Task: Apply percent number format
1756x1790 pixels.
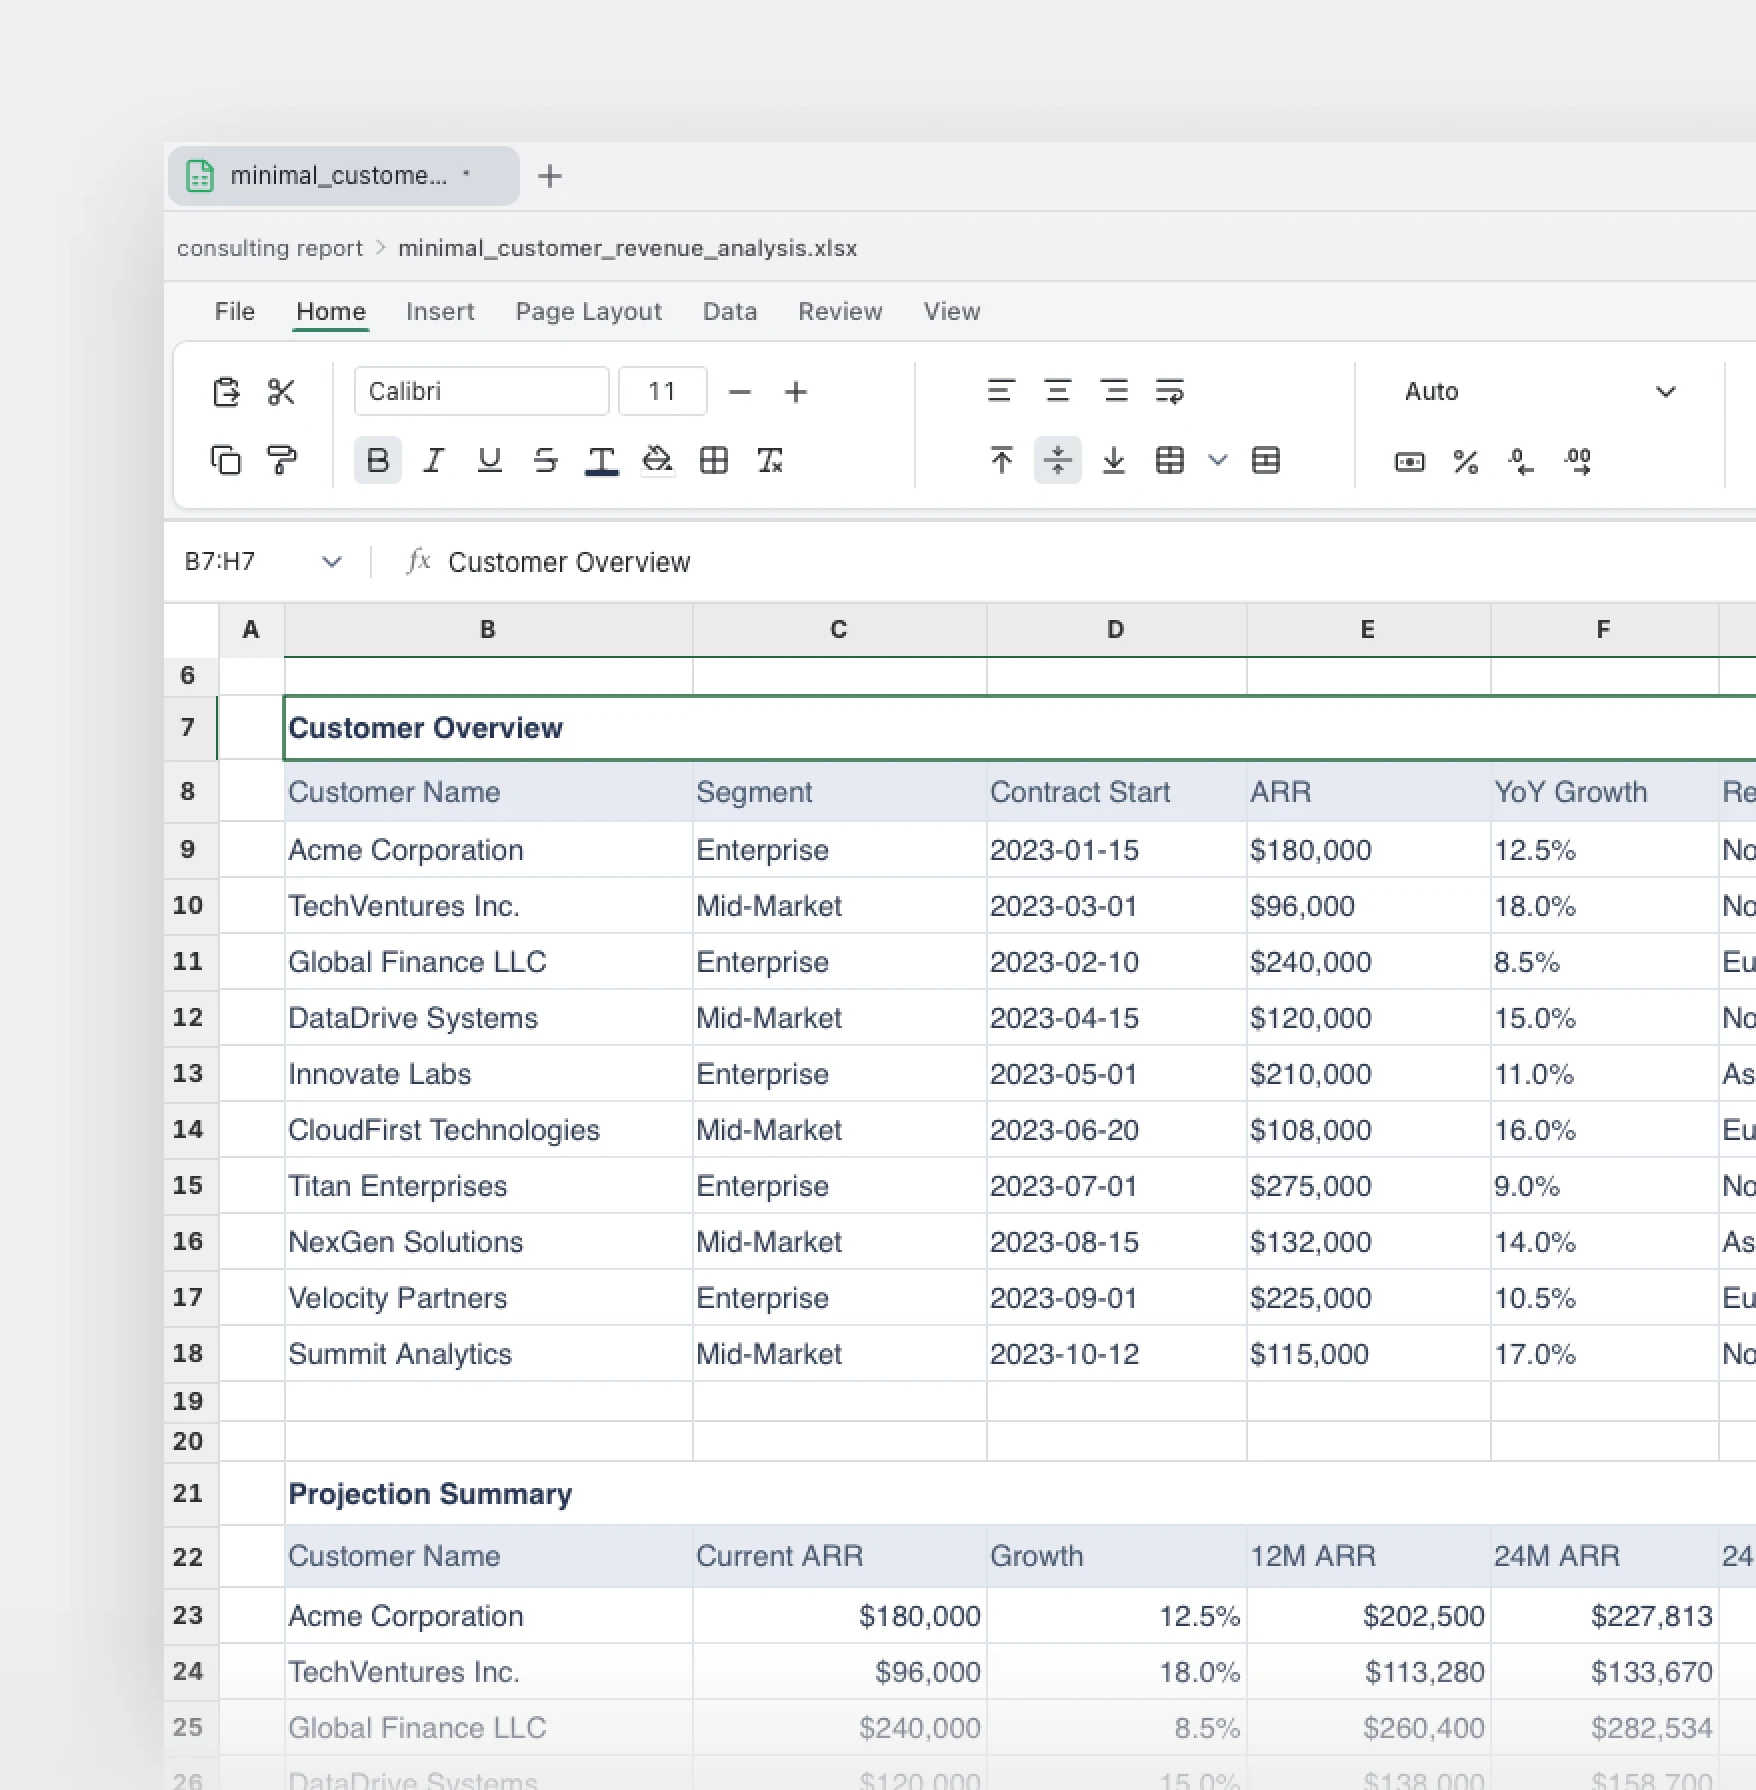Action: tap(1466, 461)
